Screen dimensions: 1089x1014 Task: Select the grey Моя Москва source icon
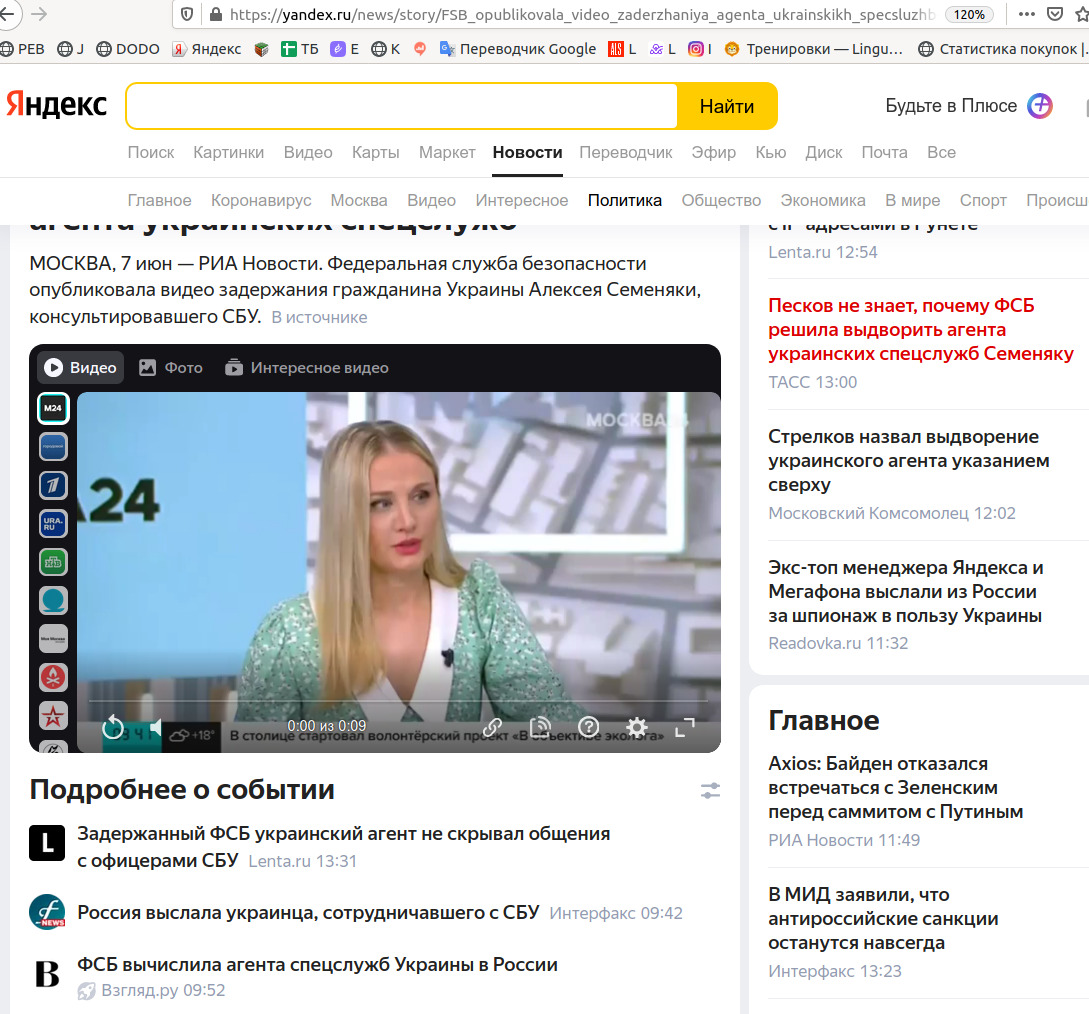pyautogui.click(x=53, y=639)
